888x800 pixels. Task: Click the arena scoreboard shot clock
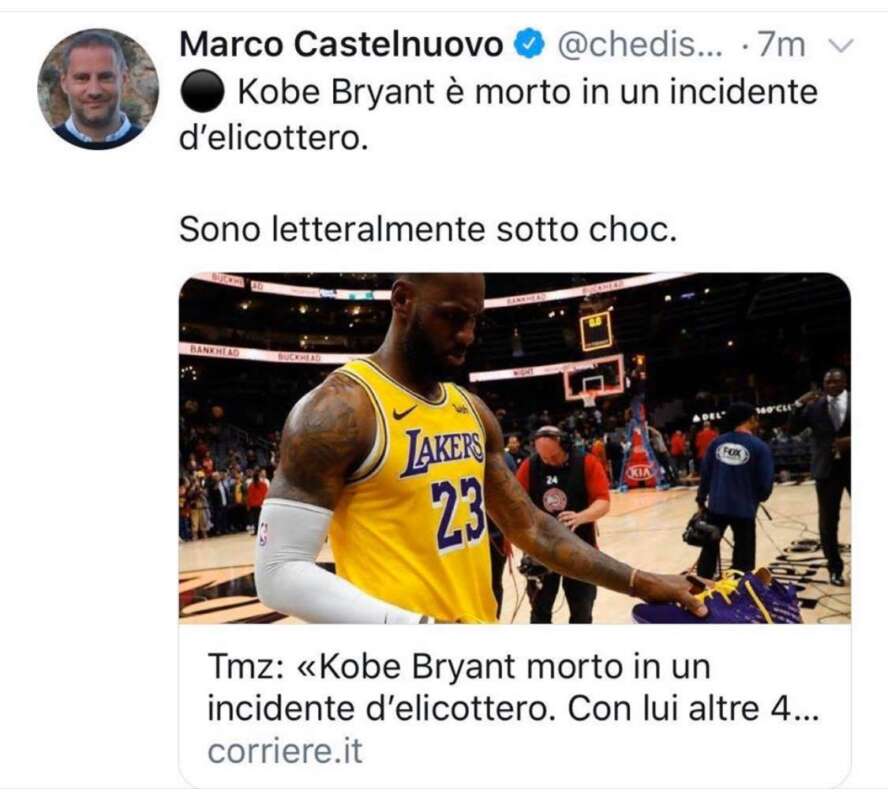pos(596,330)
